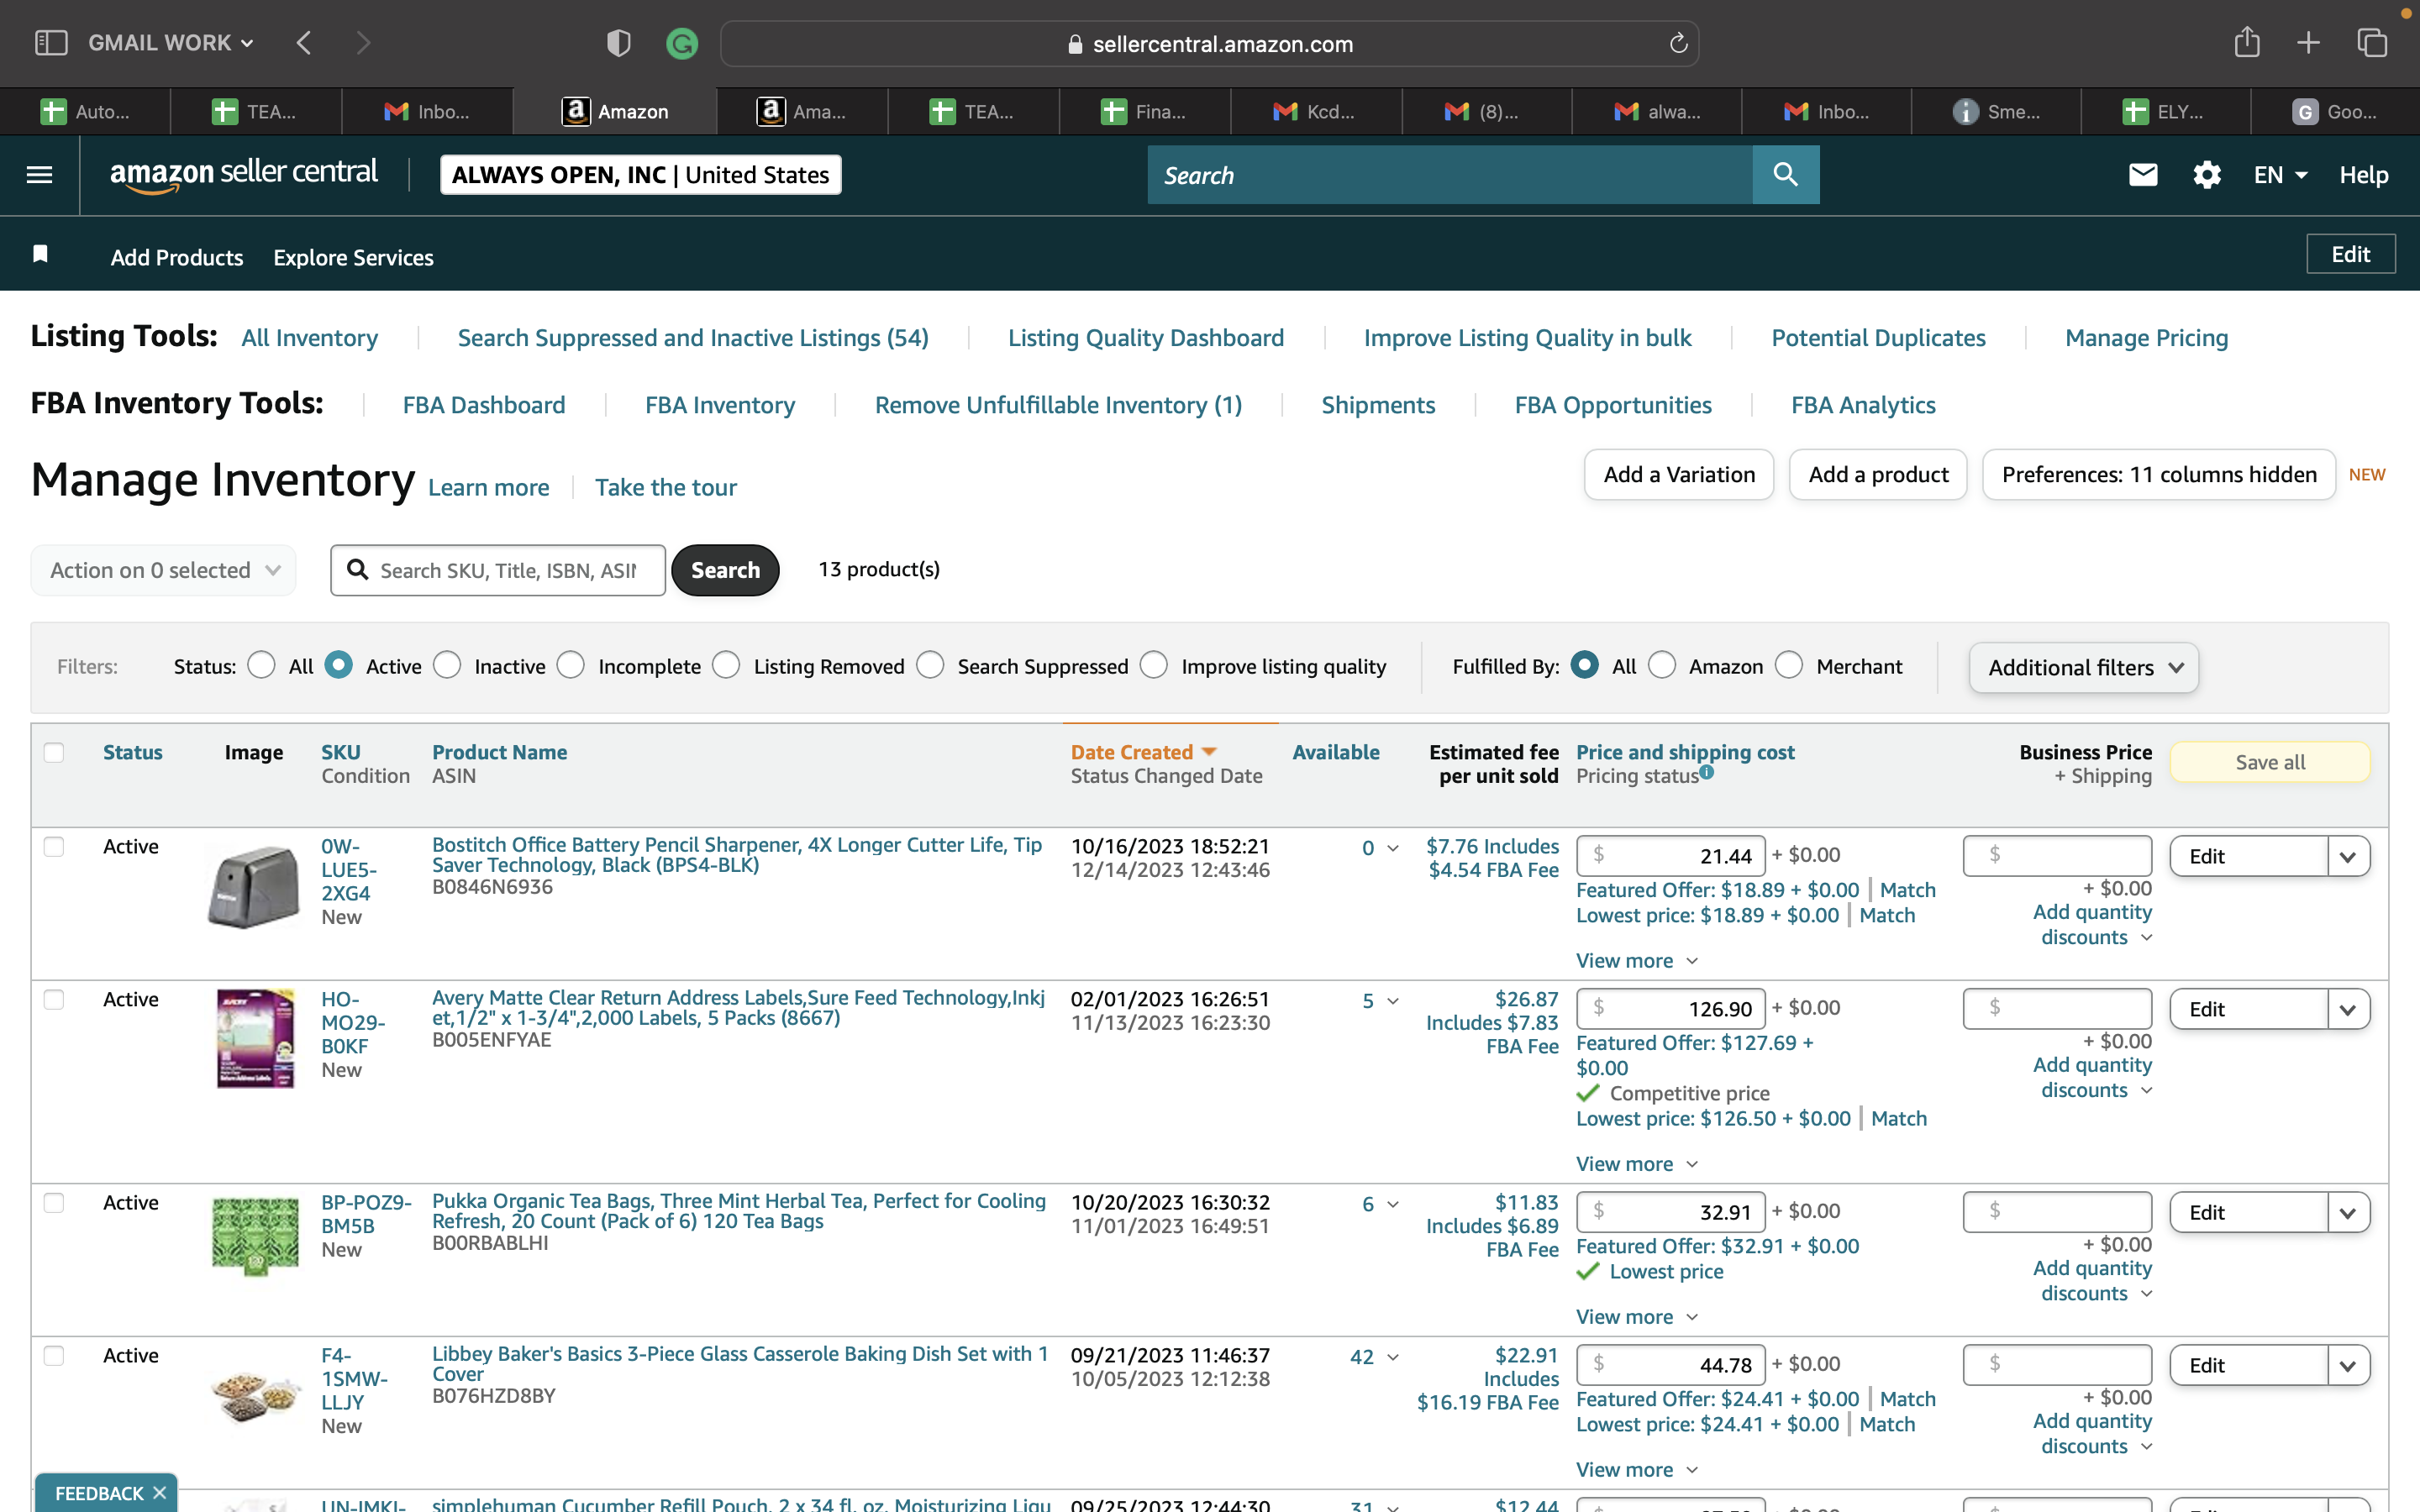Viewport: 2420px width, 1512px height.
Task: Check the Bostitch Pencil Sharpener row checkbox
Action: click(54, 847)
